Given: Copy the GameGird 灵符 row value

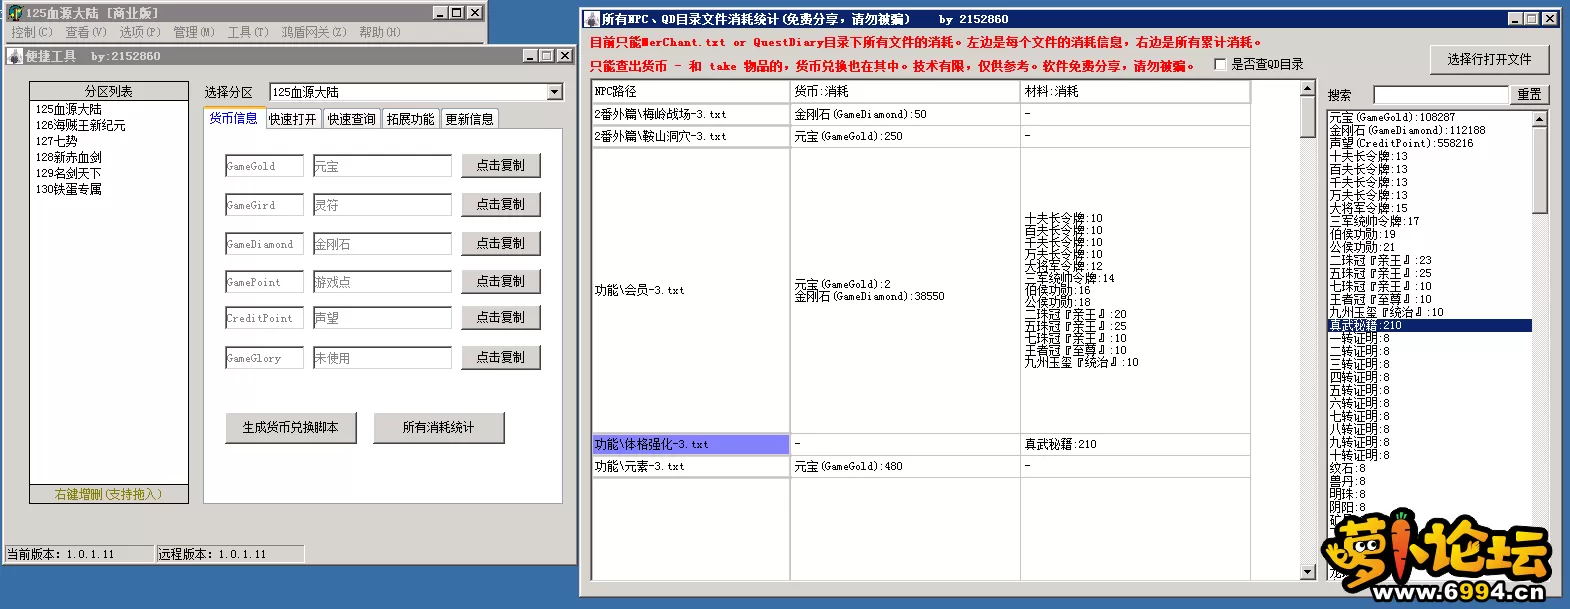Looking at the screenshot, I should pyautogui.click(x=500, y=204).
